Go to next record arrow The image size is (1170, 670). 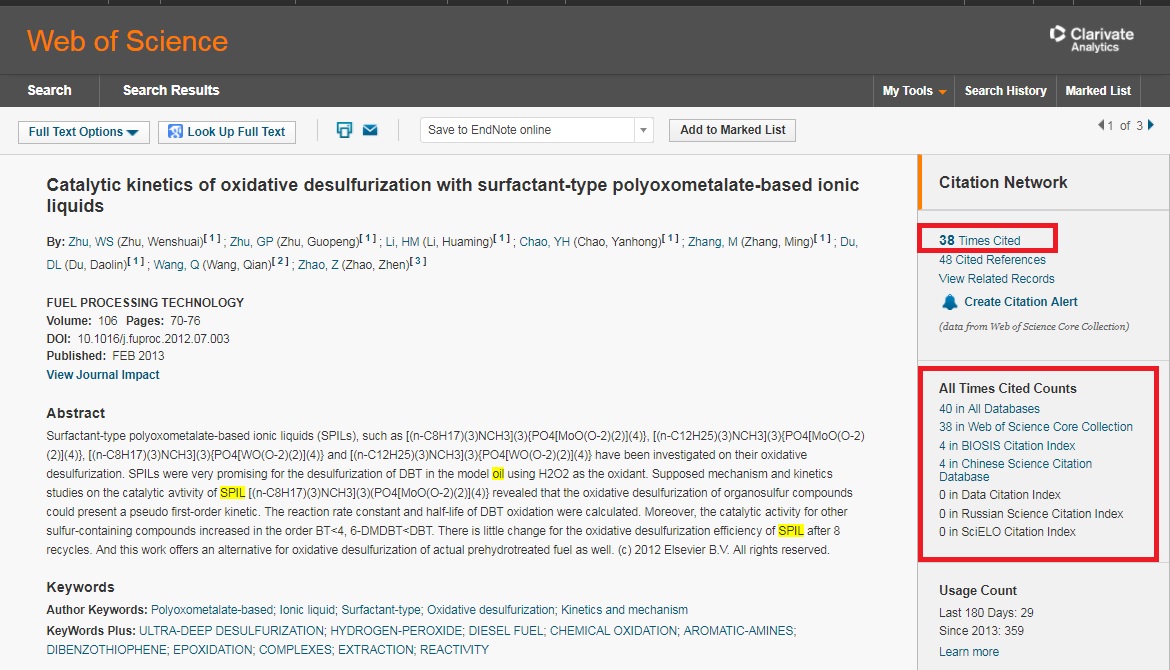pos(1151,126)
